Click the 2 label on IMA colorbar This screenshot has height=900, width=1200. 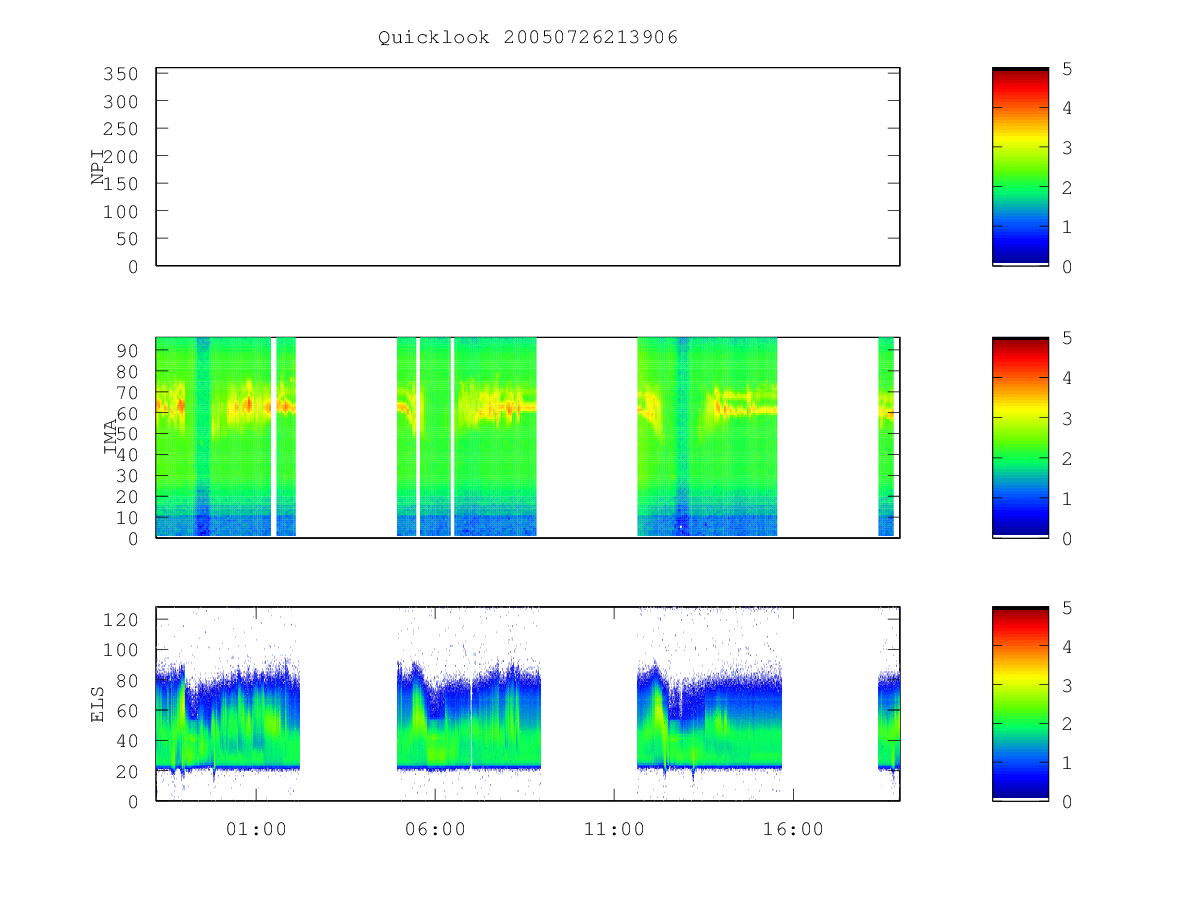coord(1067,458)
